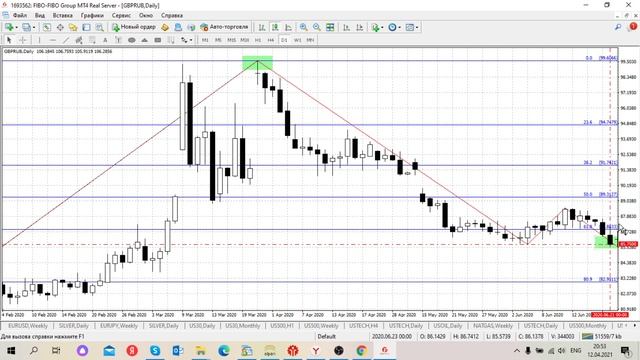This screenshot has height=360, width=640.
Task: Expand the Templates dropdown arrow
Action: (x=417, y=27)
